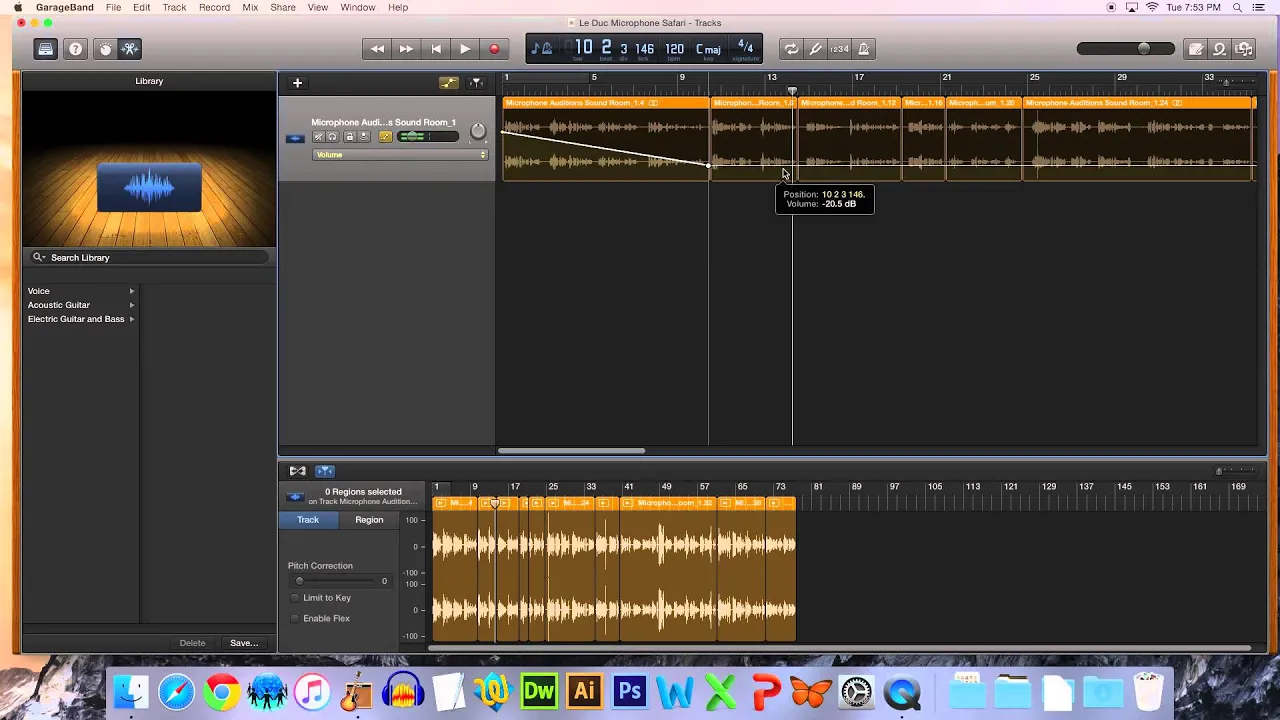The image size is (1280, 720).
Task: Switch the LCD display mode note/metronome icon
Action: (x=541, y=49)
